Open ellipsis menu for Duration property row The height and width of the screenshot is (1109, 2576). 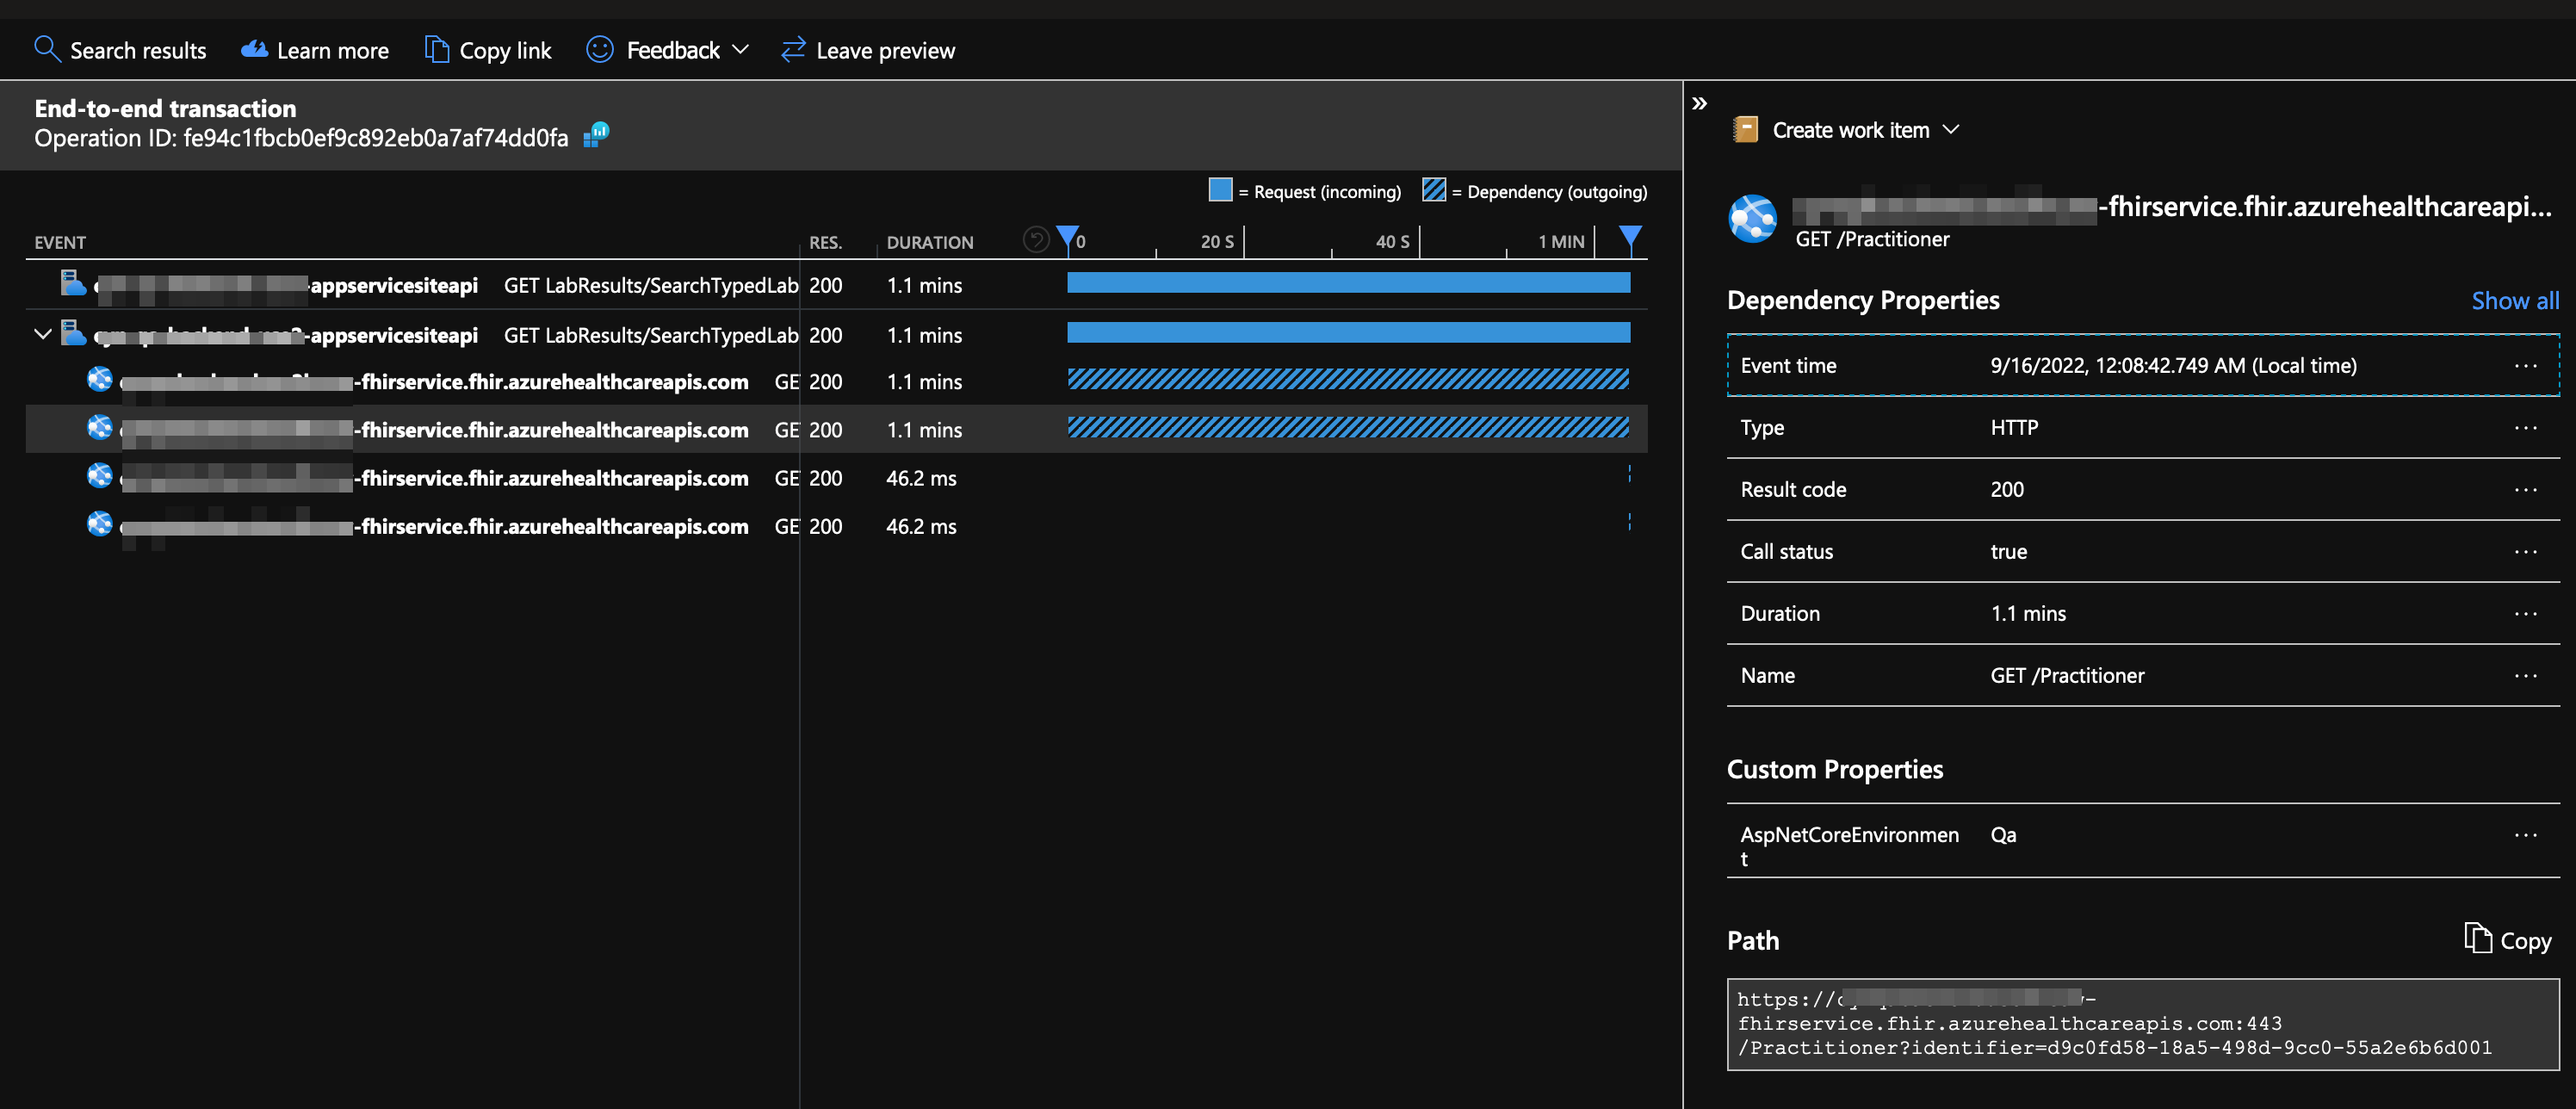[2525, 614]
